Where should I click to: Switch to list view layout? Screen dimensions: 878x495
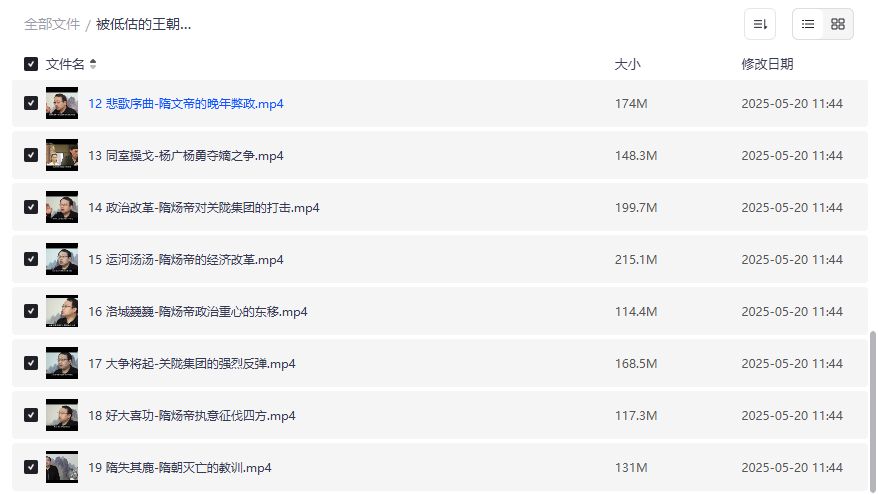[808, 24]
